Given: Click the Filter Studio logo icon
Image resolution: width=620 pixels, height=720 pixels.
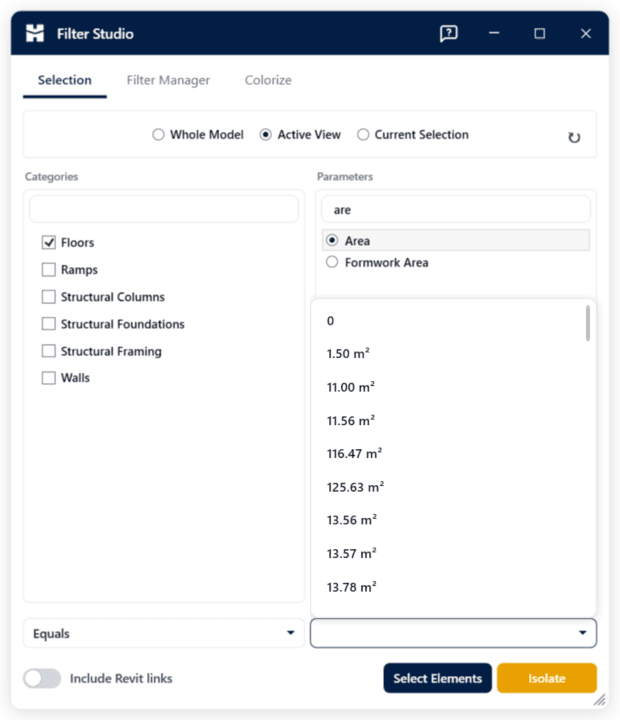Looking at the screenshot, I should tap(35, 33).
